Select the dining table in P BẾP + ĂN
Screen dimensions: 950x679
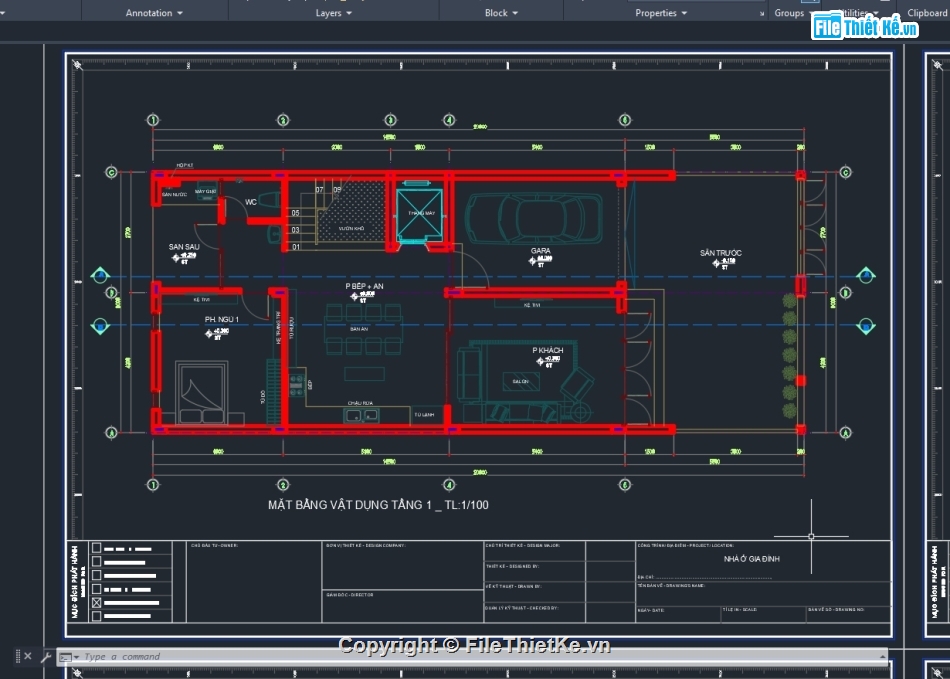(363, 328)
